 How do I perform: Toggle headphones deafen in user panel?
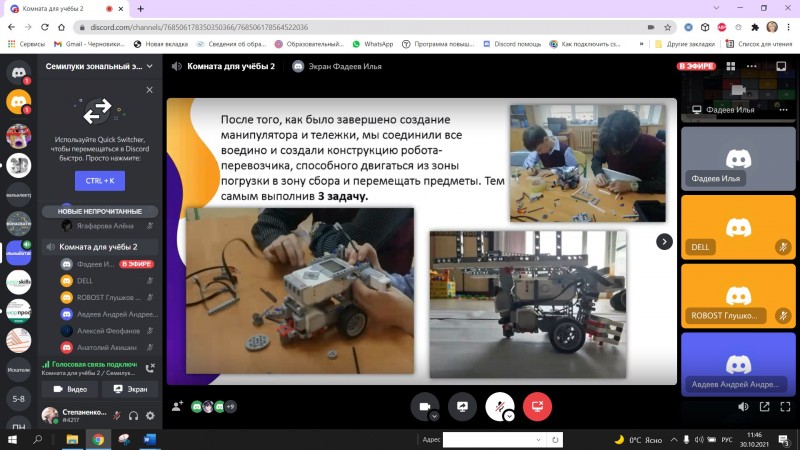point(134,415)
